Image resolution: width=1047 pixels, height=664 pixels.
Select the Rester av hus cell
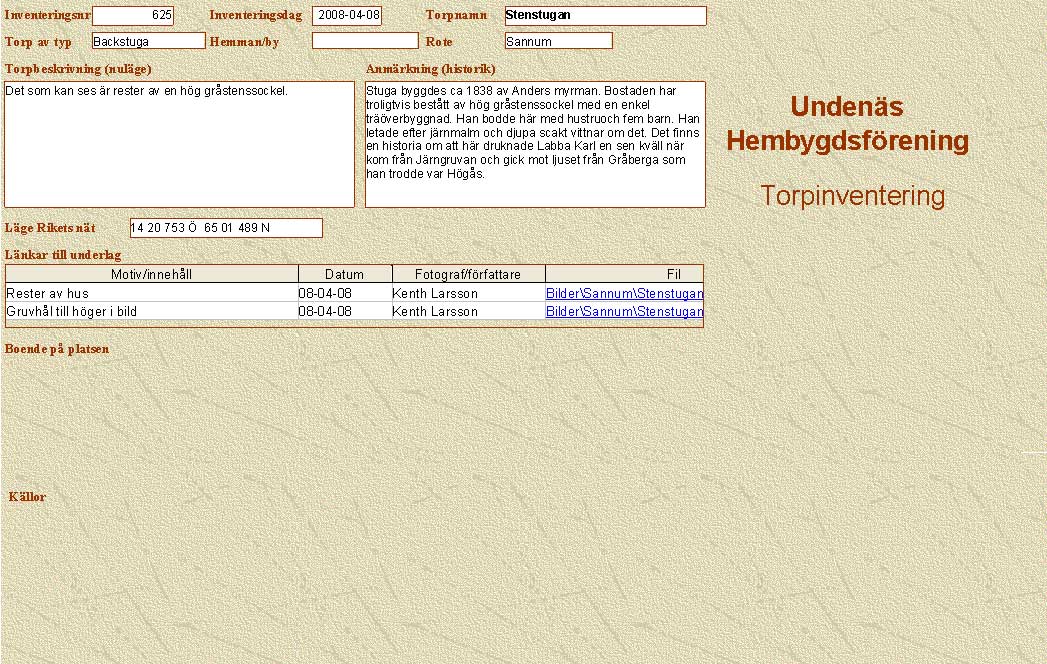pyautogui.click(x=150, y=294)
